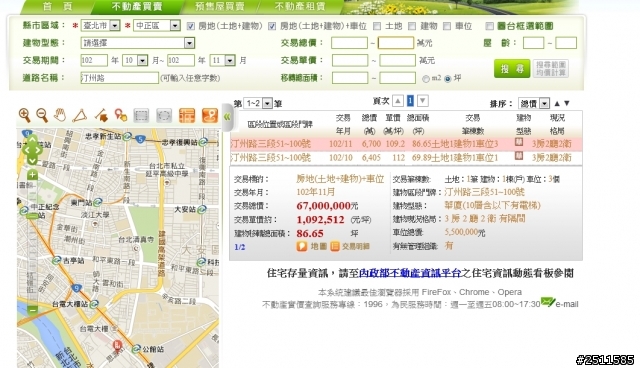The height and width of the screenshot is (368, 640).
Task: Sort descending with the down triangle
Action: [x=567, y=103]
